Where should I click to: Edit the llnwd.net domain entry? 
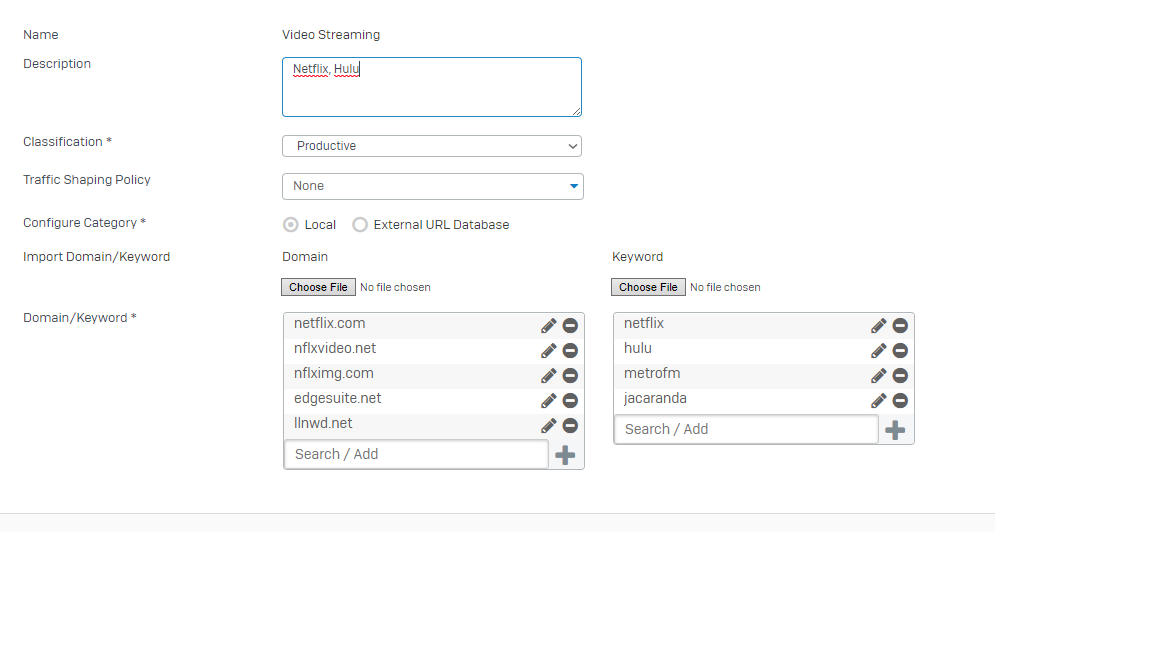coord(549,425)
